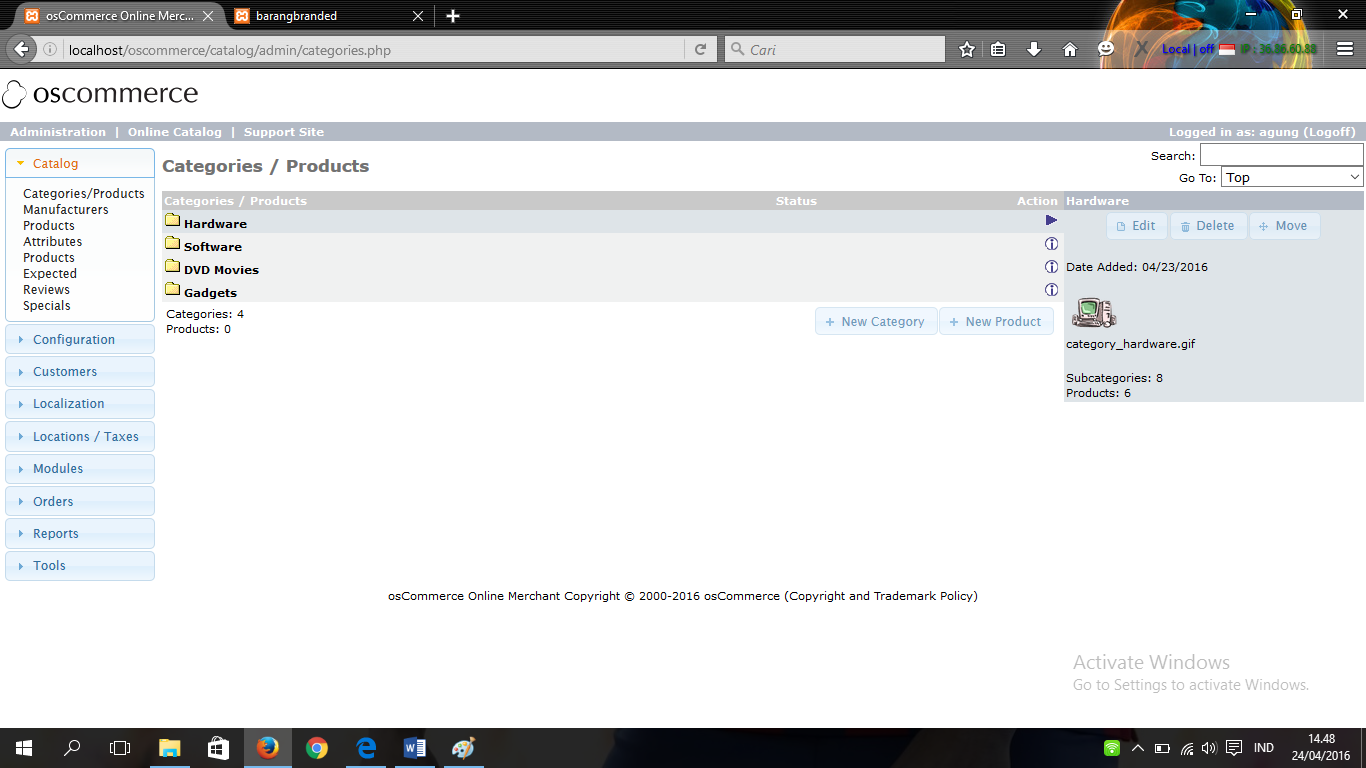Click the smiley face toolbar icon
The height and width of the screenshot is (768, 1366).
(1106, 49)
